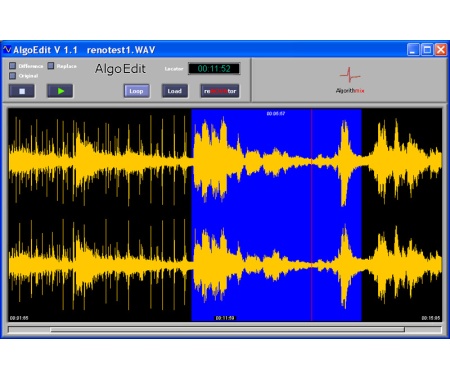Screen dimensions: 450x380
Task: Click the Locator time display 00:11:52
Action: click(214, 69)
